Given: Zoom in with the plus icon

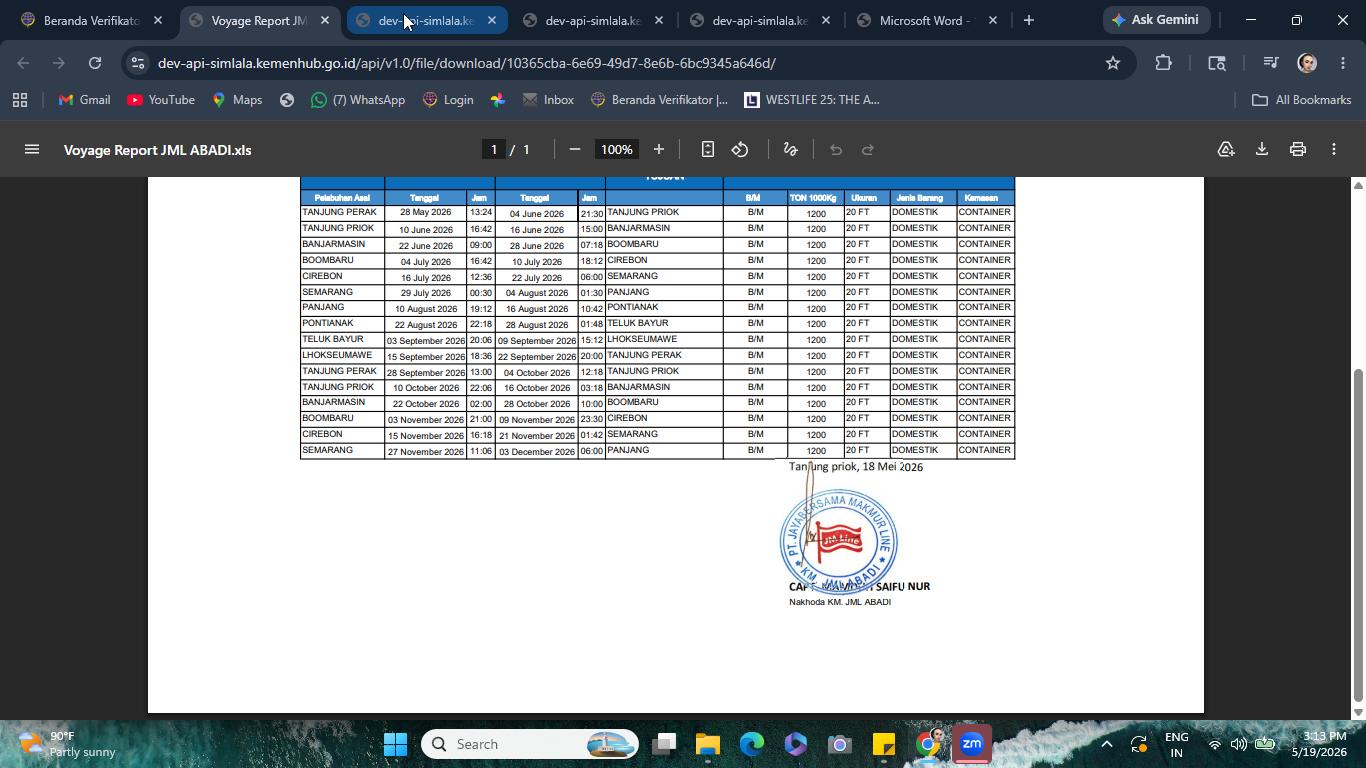Looking at the screenshot, I should pyautogui.click(x=659, y=150).
